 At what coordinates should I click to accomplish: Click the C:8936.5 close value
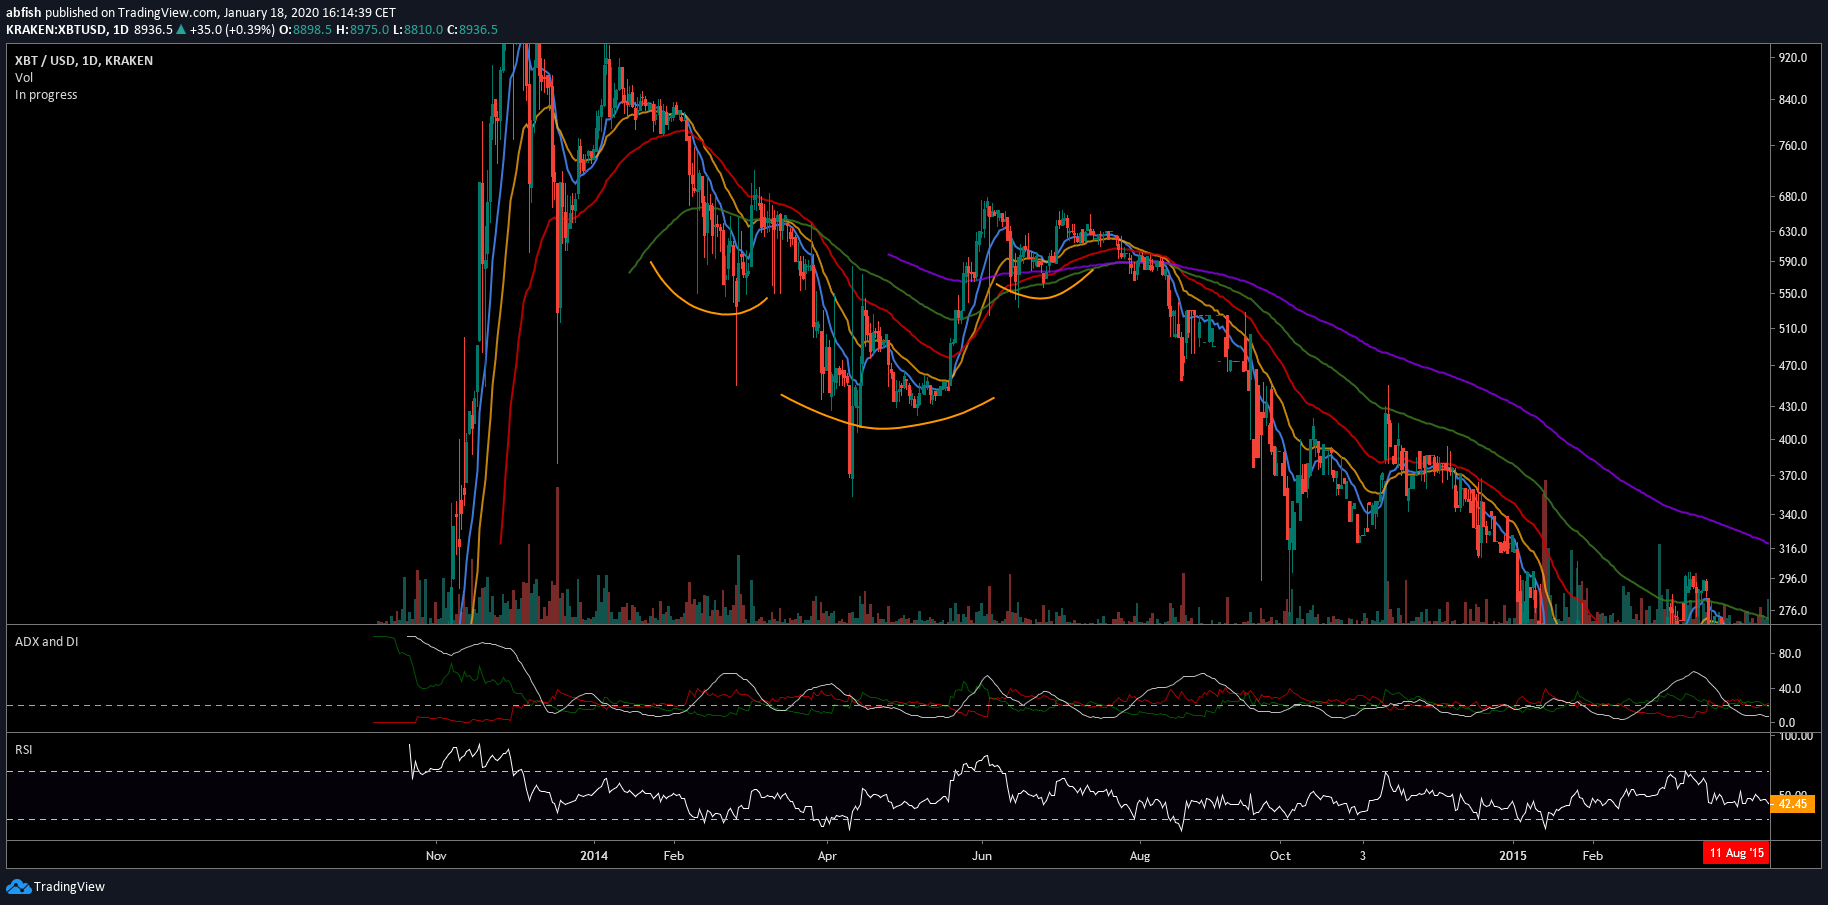click(472, 30)
